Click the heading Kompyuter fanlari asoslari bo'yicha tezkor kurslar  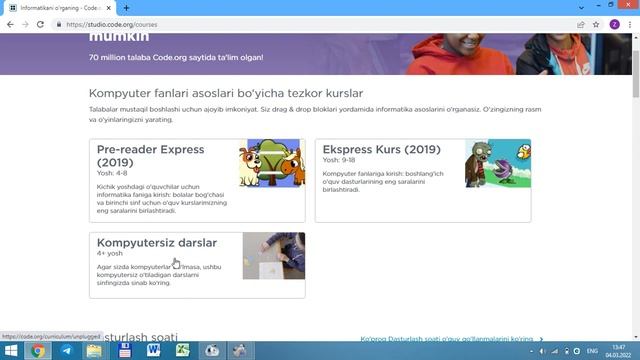(x=226, y=93)
